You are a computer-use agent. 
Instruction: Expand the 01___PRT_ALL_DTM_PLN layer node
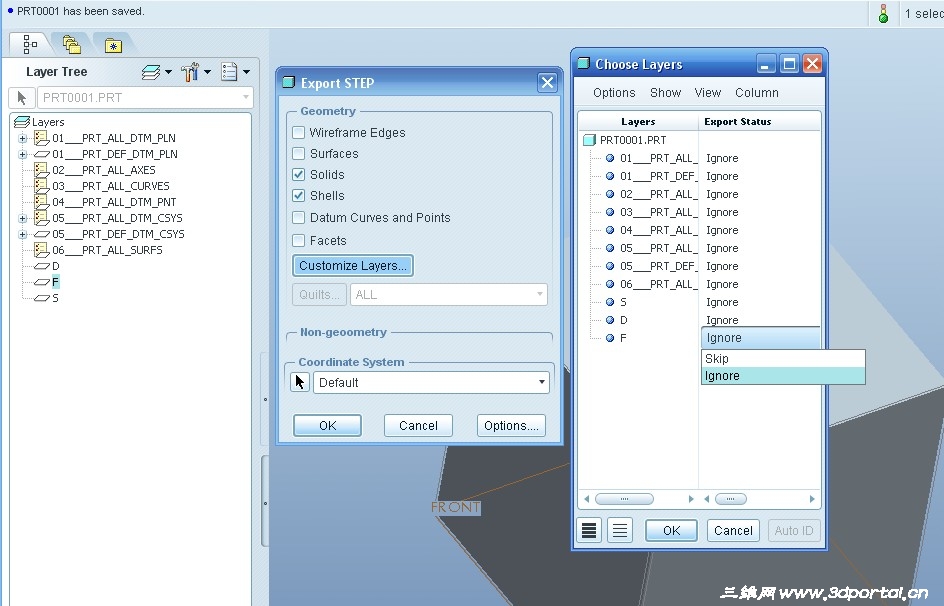pyautogui.click(x=22, y=138)
